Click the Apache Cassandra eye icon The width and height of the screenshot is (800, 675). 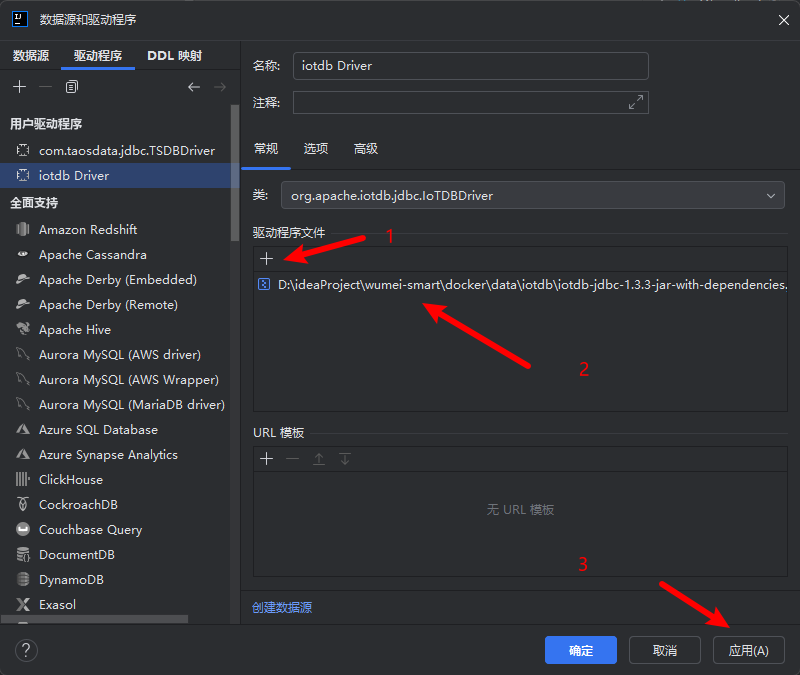[x=23, y=254]
